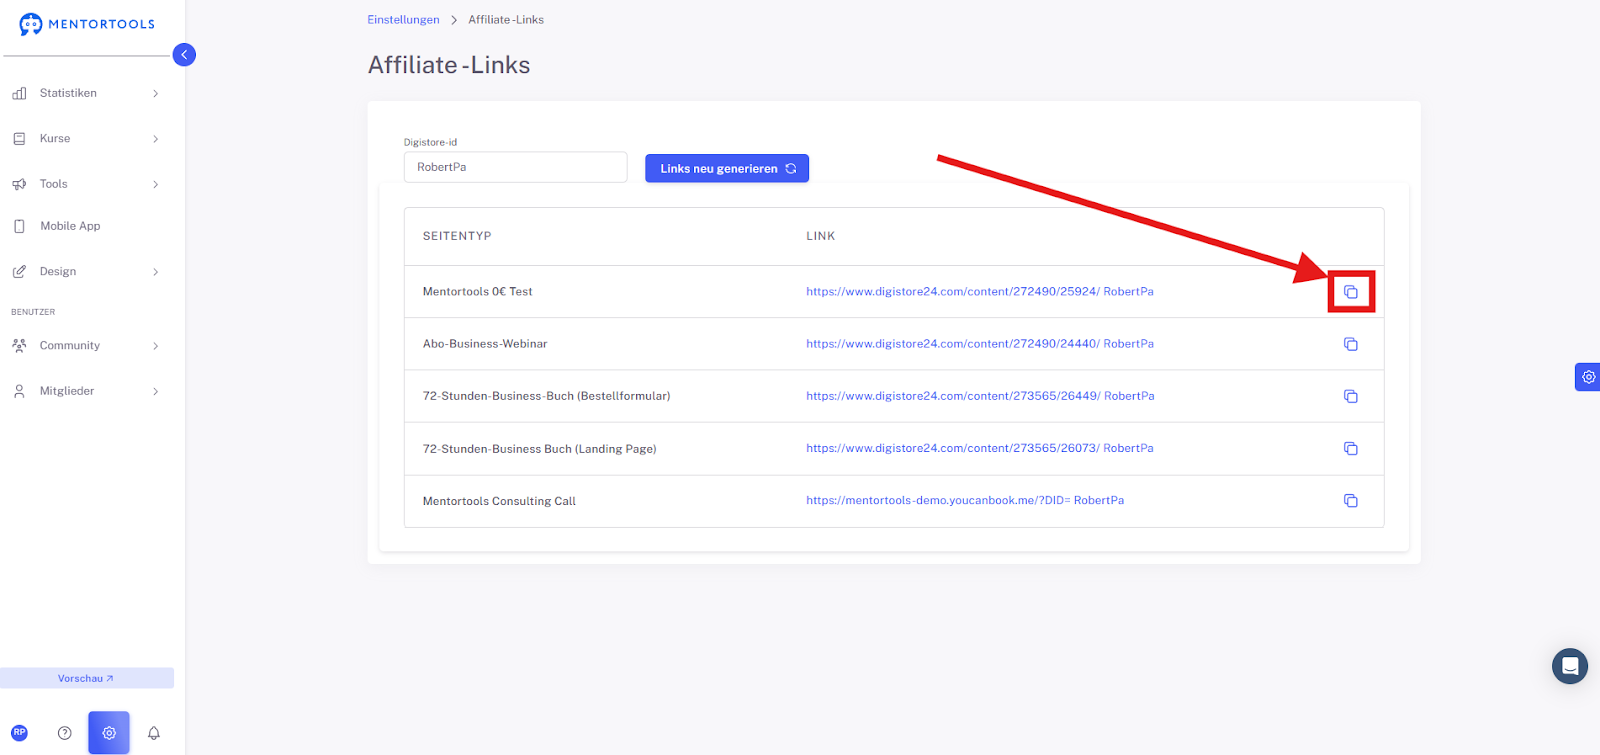Collapse the sidebar with the arrow button
The height and width of the screenshot is (755, 1600).
pos(184,55)
